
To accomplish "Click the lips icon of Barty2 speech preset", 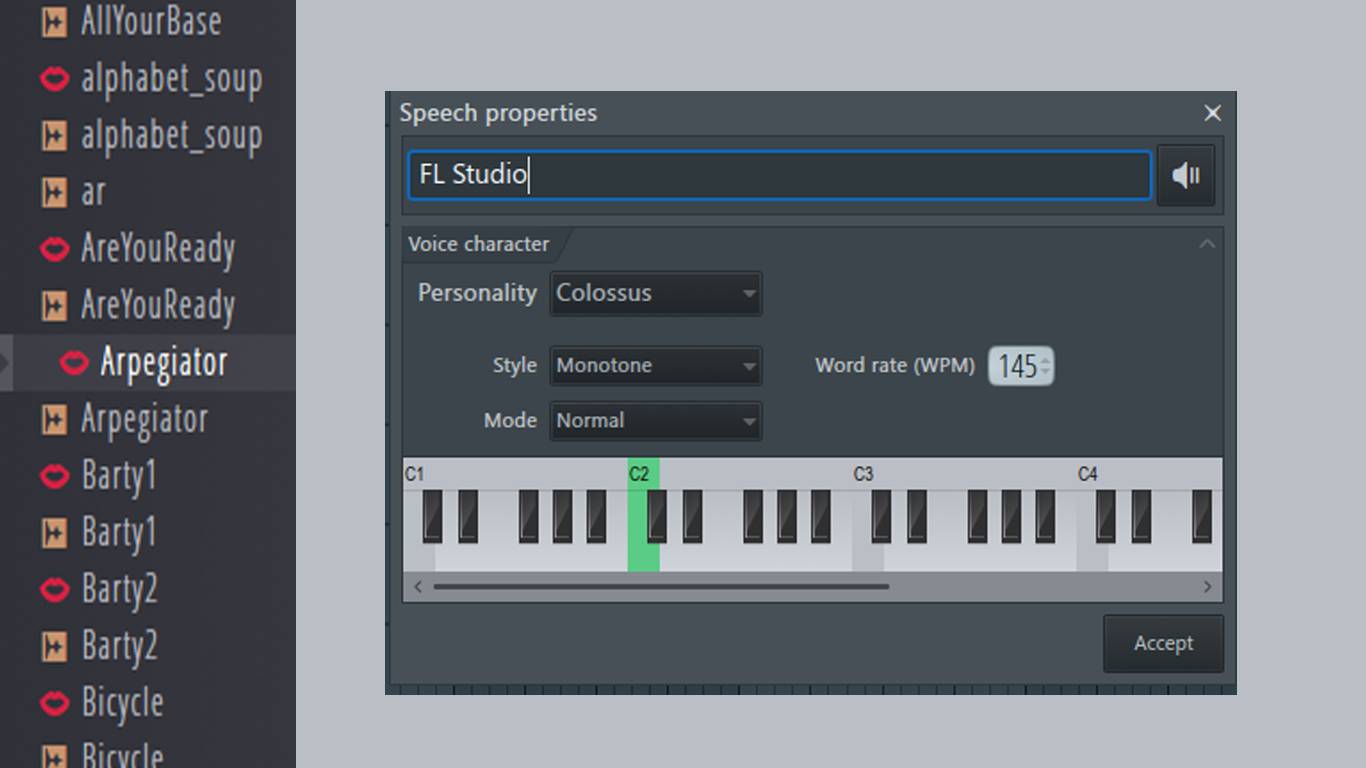I will click(54, 589).
